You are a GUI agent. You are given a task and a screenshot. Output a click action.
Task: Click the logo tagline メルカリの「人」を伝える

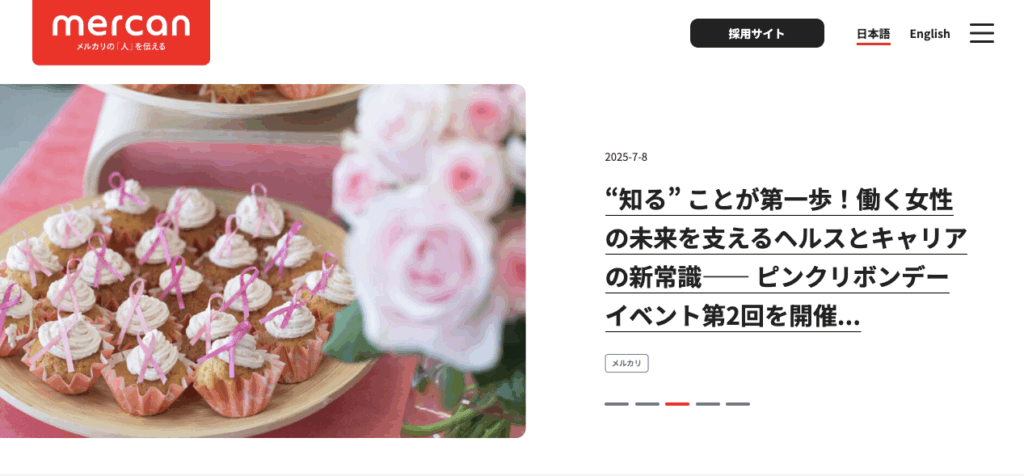[x=121, y=46]
